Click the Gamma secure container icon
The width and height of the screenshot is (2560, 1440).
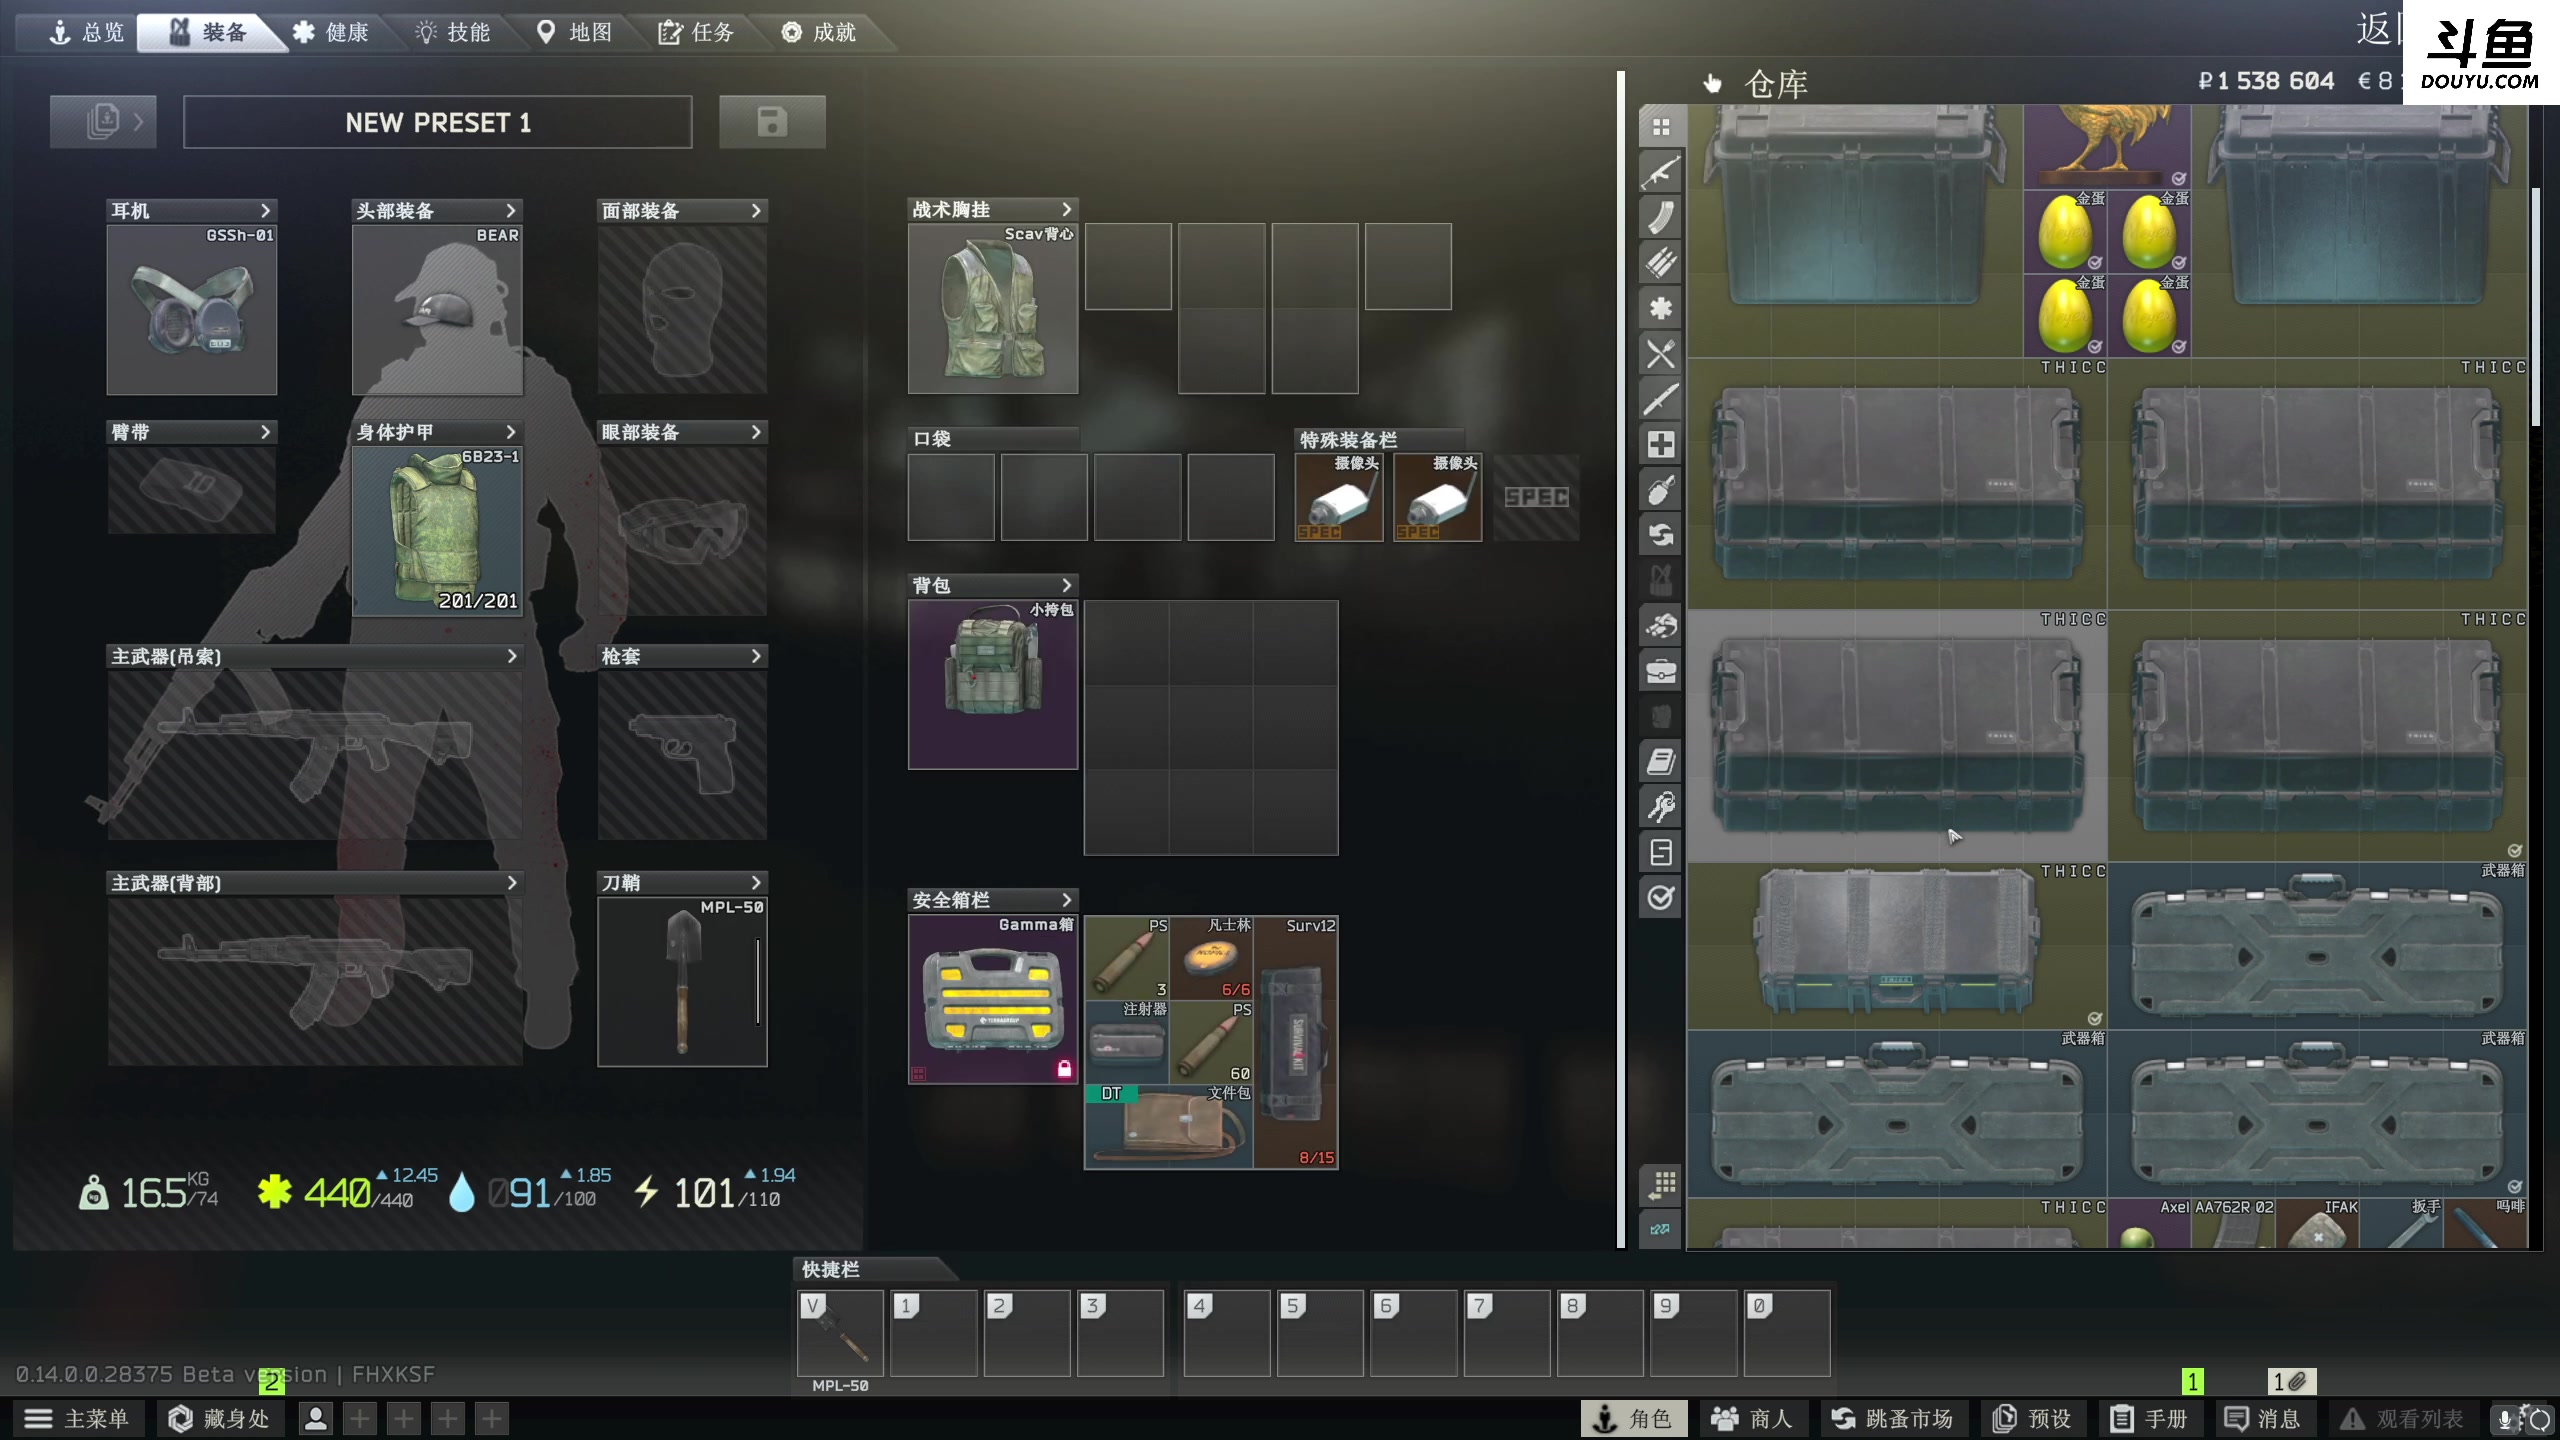coord(993,1000)
